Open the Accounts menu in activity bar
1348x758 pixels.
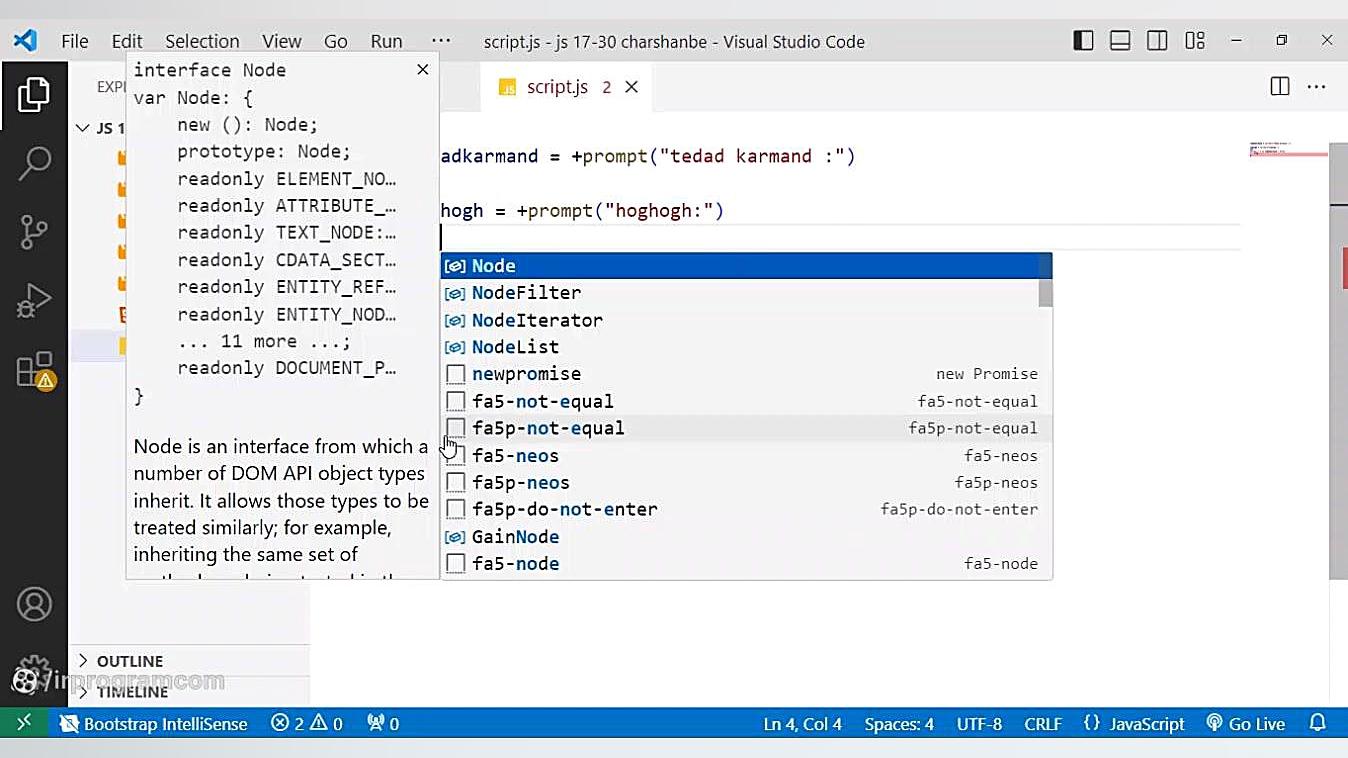coord(34,604)
